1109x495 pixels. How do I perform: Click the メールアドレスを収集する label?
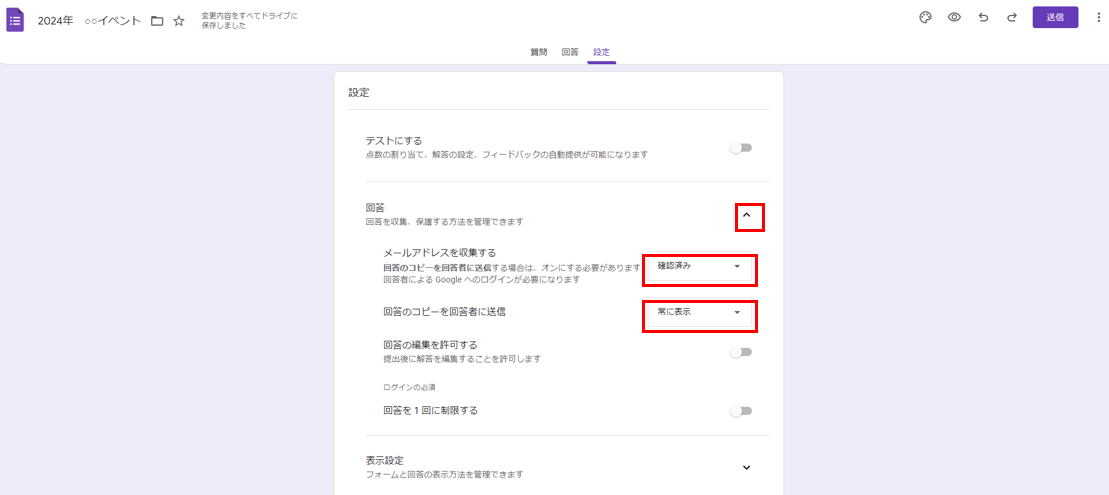(440, 252)
